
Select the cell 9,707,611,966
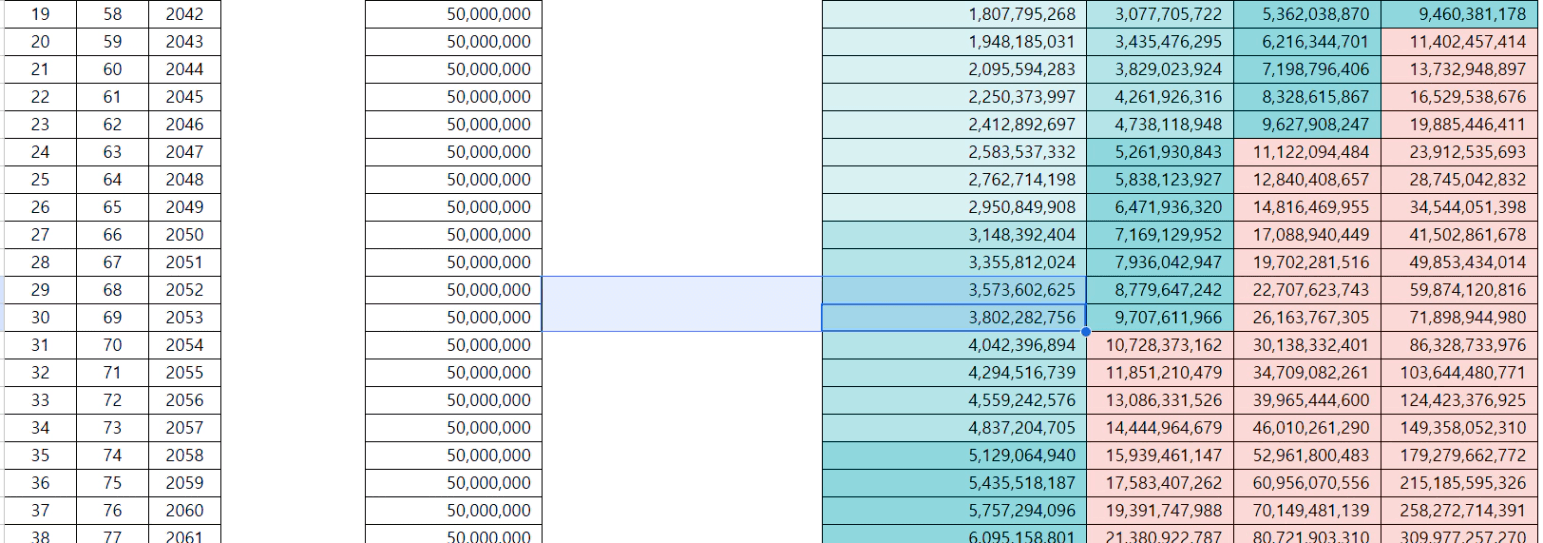point(1159,318)
